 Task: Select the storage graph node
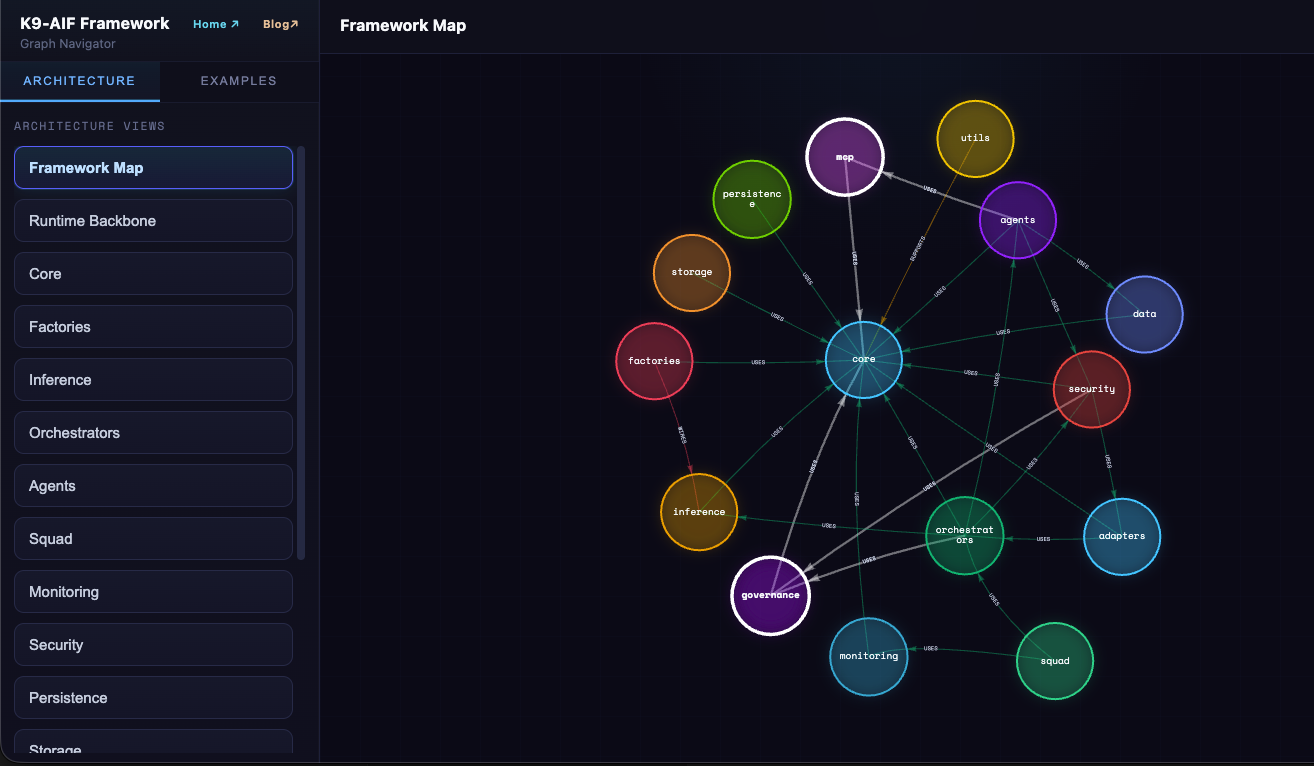[692, 272]
